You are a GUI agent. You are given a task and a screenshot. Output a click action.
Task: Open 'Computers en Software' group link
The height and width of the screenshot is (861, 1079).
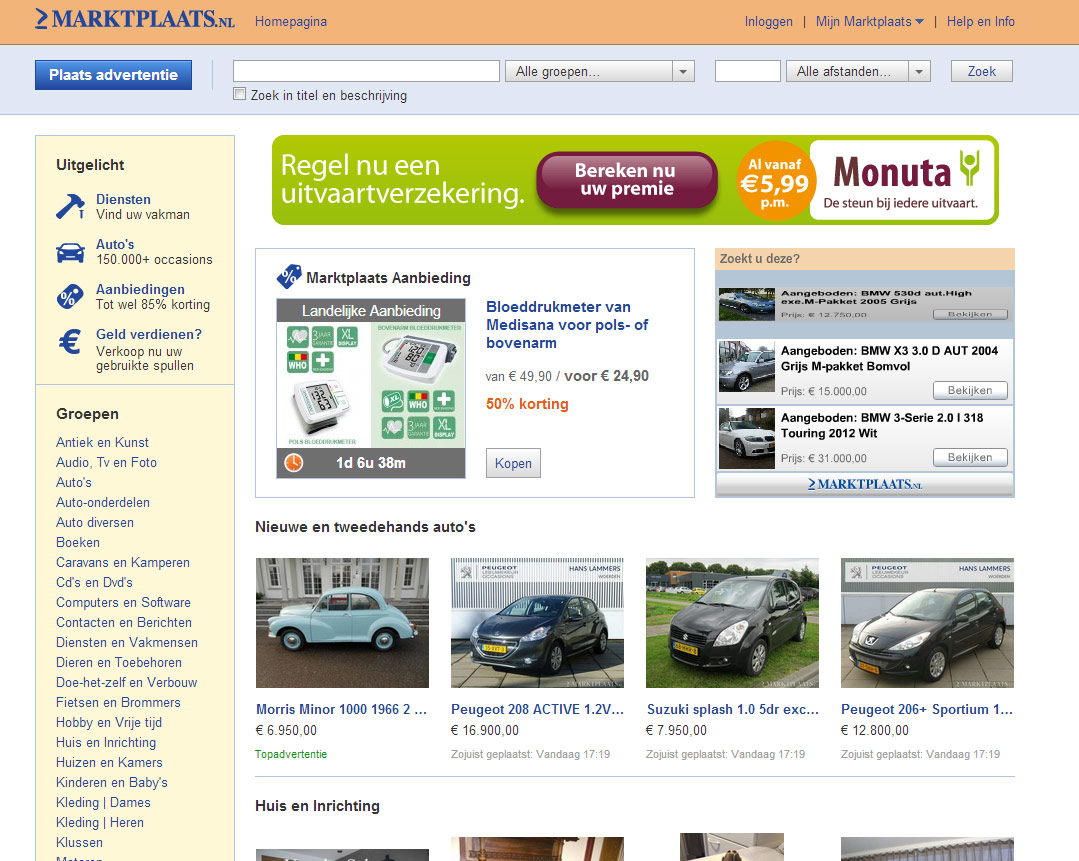pyautogui.click(x=123, y=602)
